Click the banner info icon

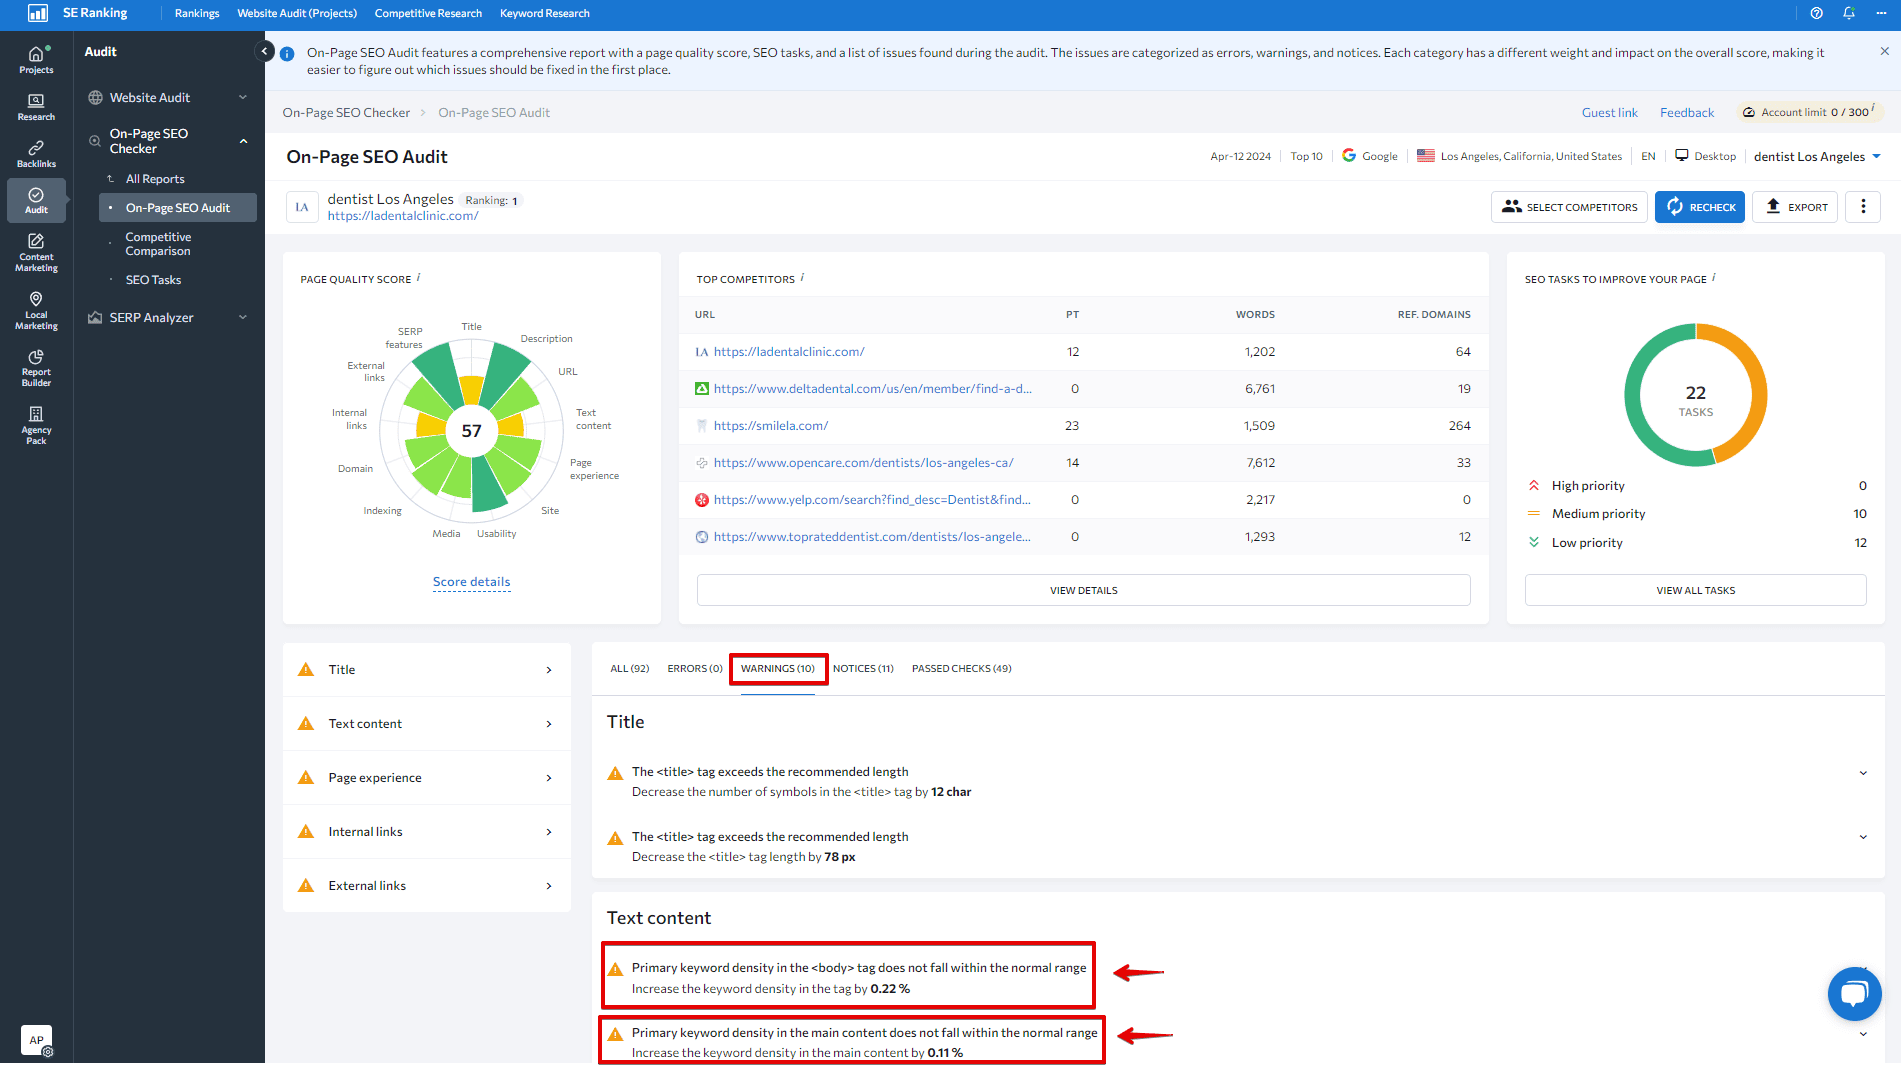[287, 54]
